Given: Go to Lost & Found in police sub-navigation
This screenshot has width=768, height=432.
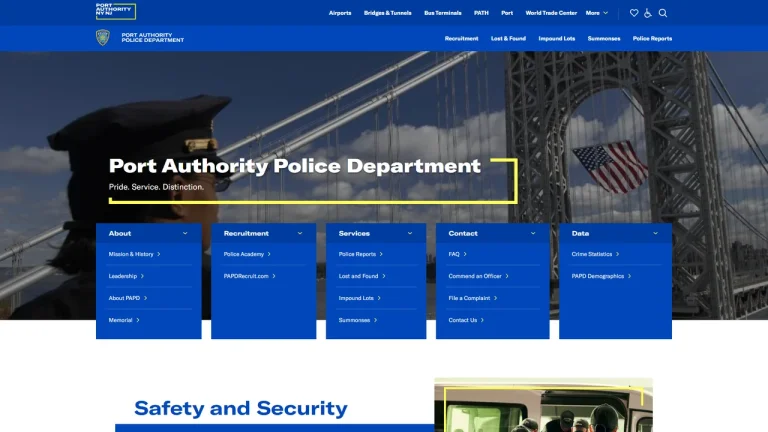Looking at the screenshot, I should click(x=508, y=38).
